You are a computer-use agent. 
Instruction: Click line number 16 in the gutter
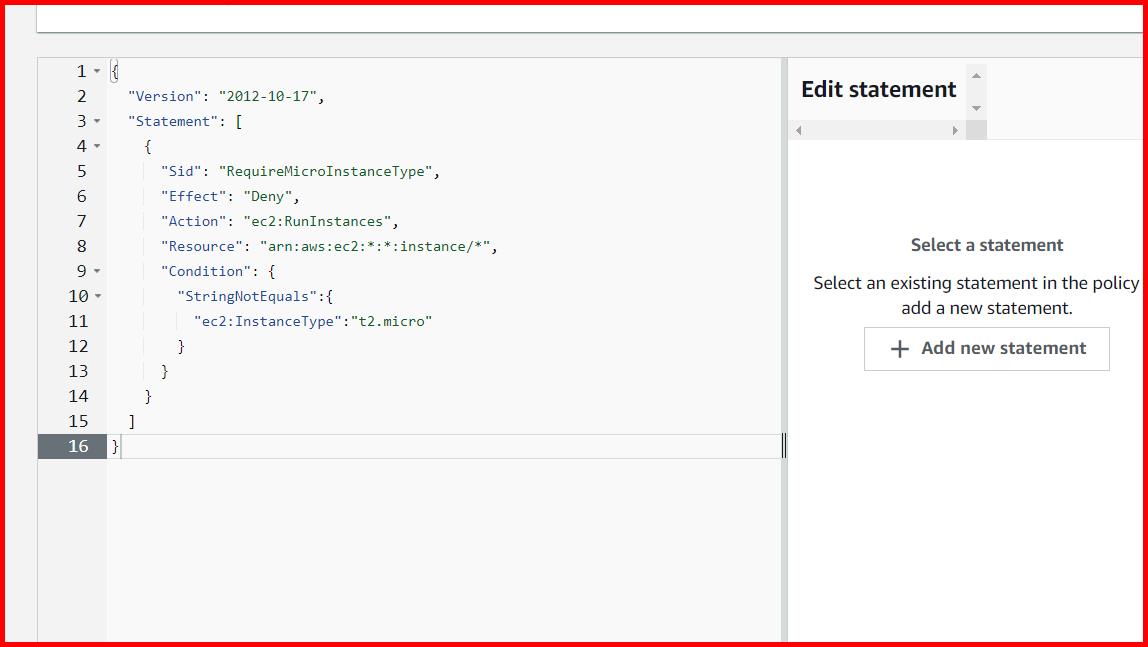pos(77,446)
